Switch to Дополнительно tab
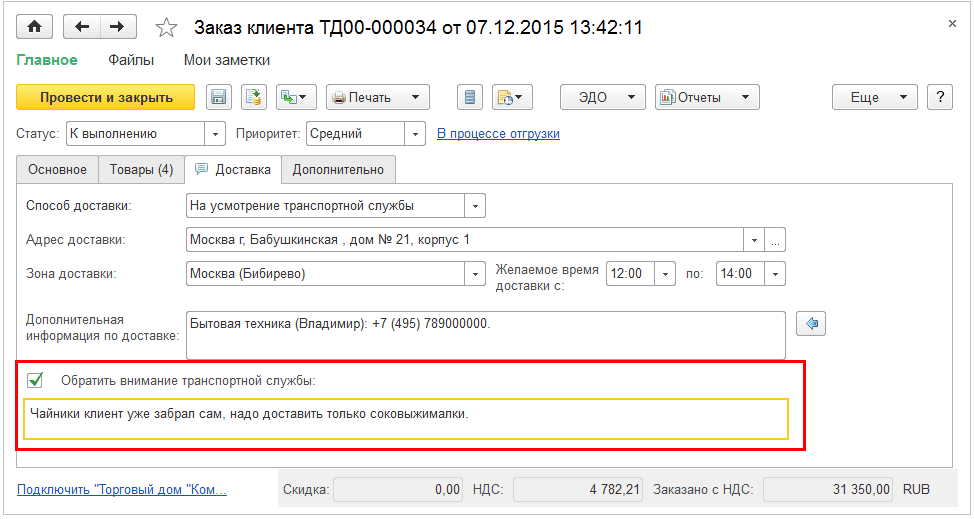Image resolution: width=974 pixels, height=519 pixels. pos(339,169)
